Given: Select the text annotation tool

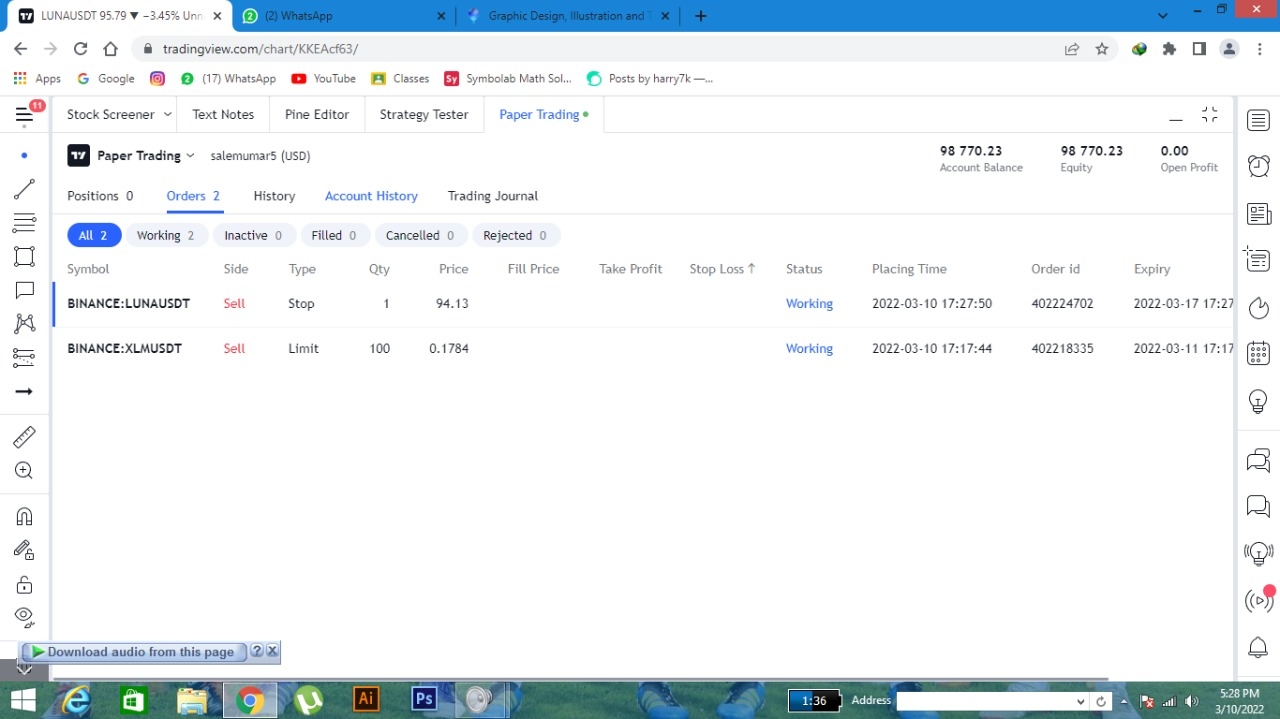Looking at the screenshot, I should tap(24, 290).
